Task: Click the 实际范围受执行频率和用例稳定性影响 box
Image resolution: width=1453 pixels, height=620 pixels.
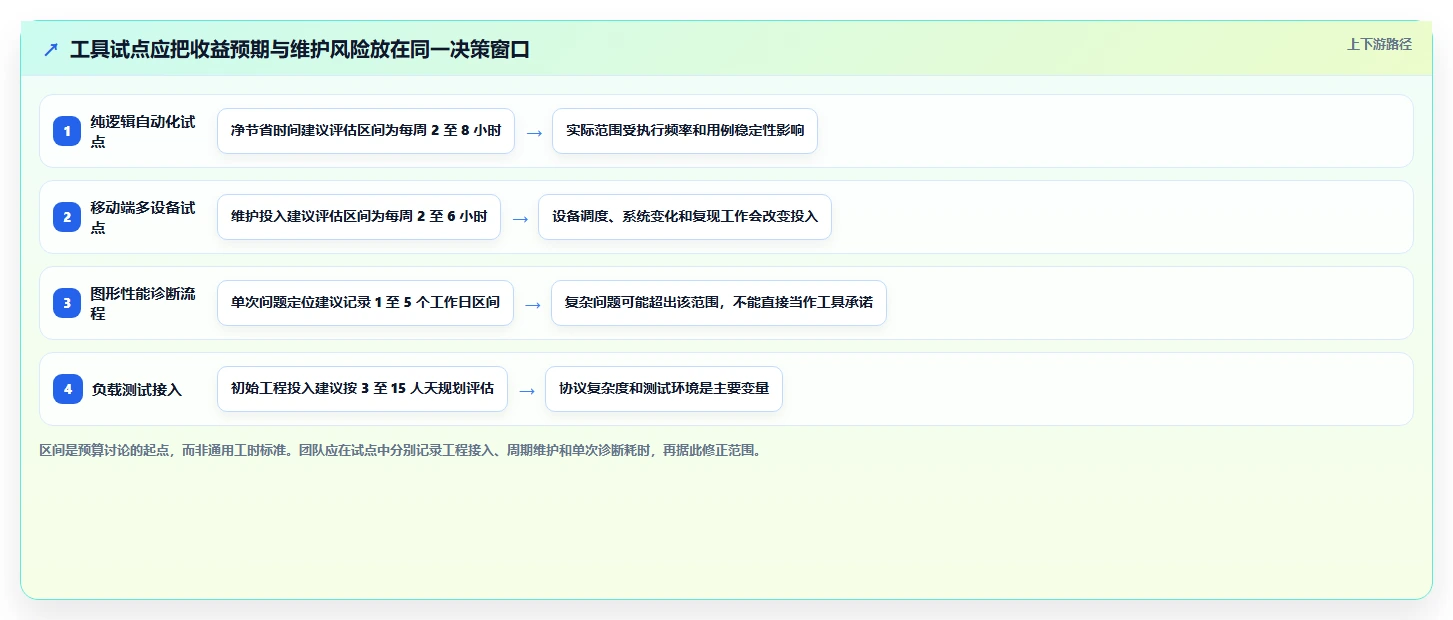Action: 685,131
